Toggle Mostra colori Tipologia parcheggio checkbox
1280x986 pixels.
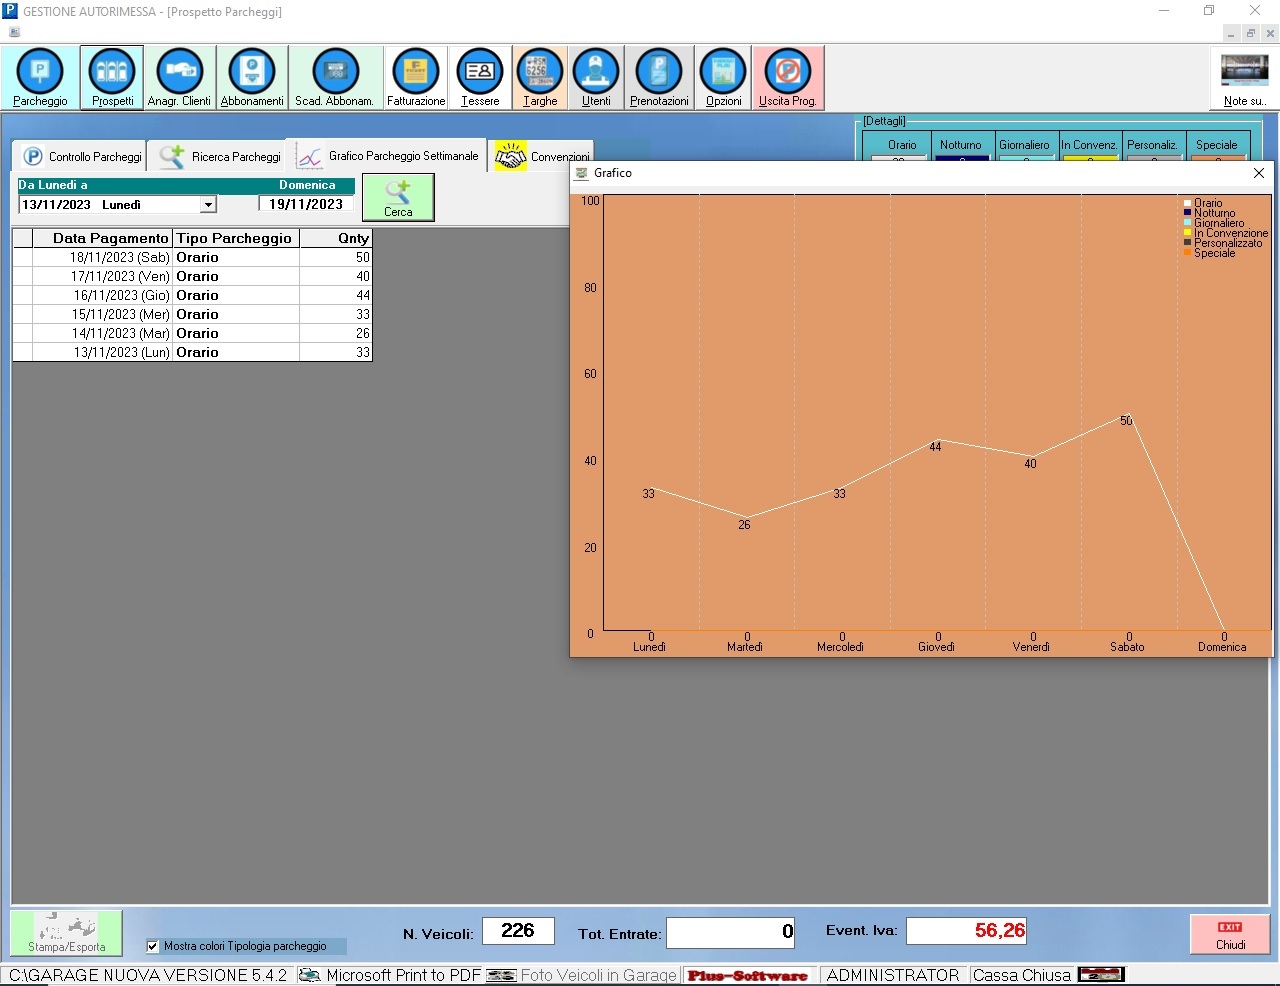[x=153, y=946]
